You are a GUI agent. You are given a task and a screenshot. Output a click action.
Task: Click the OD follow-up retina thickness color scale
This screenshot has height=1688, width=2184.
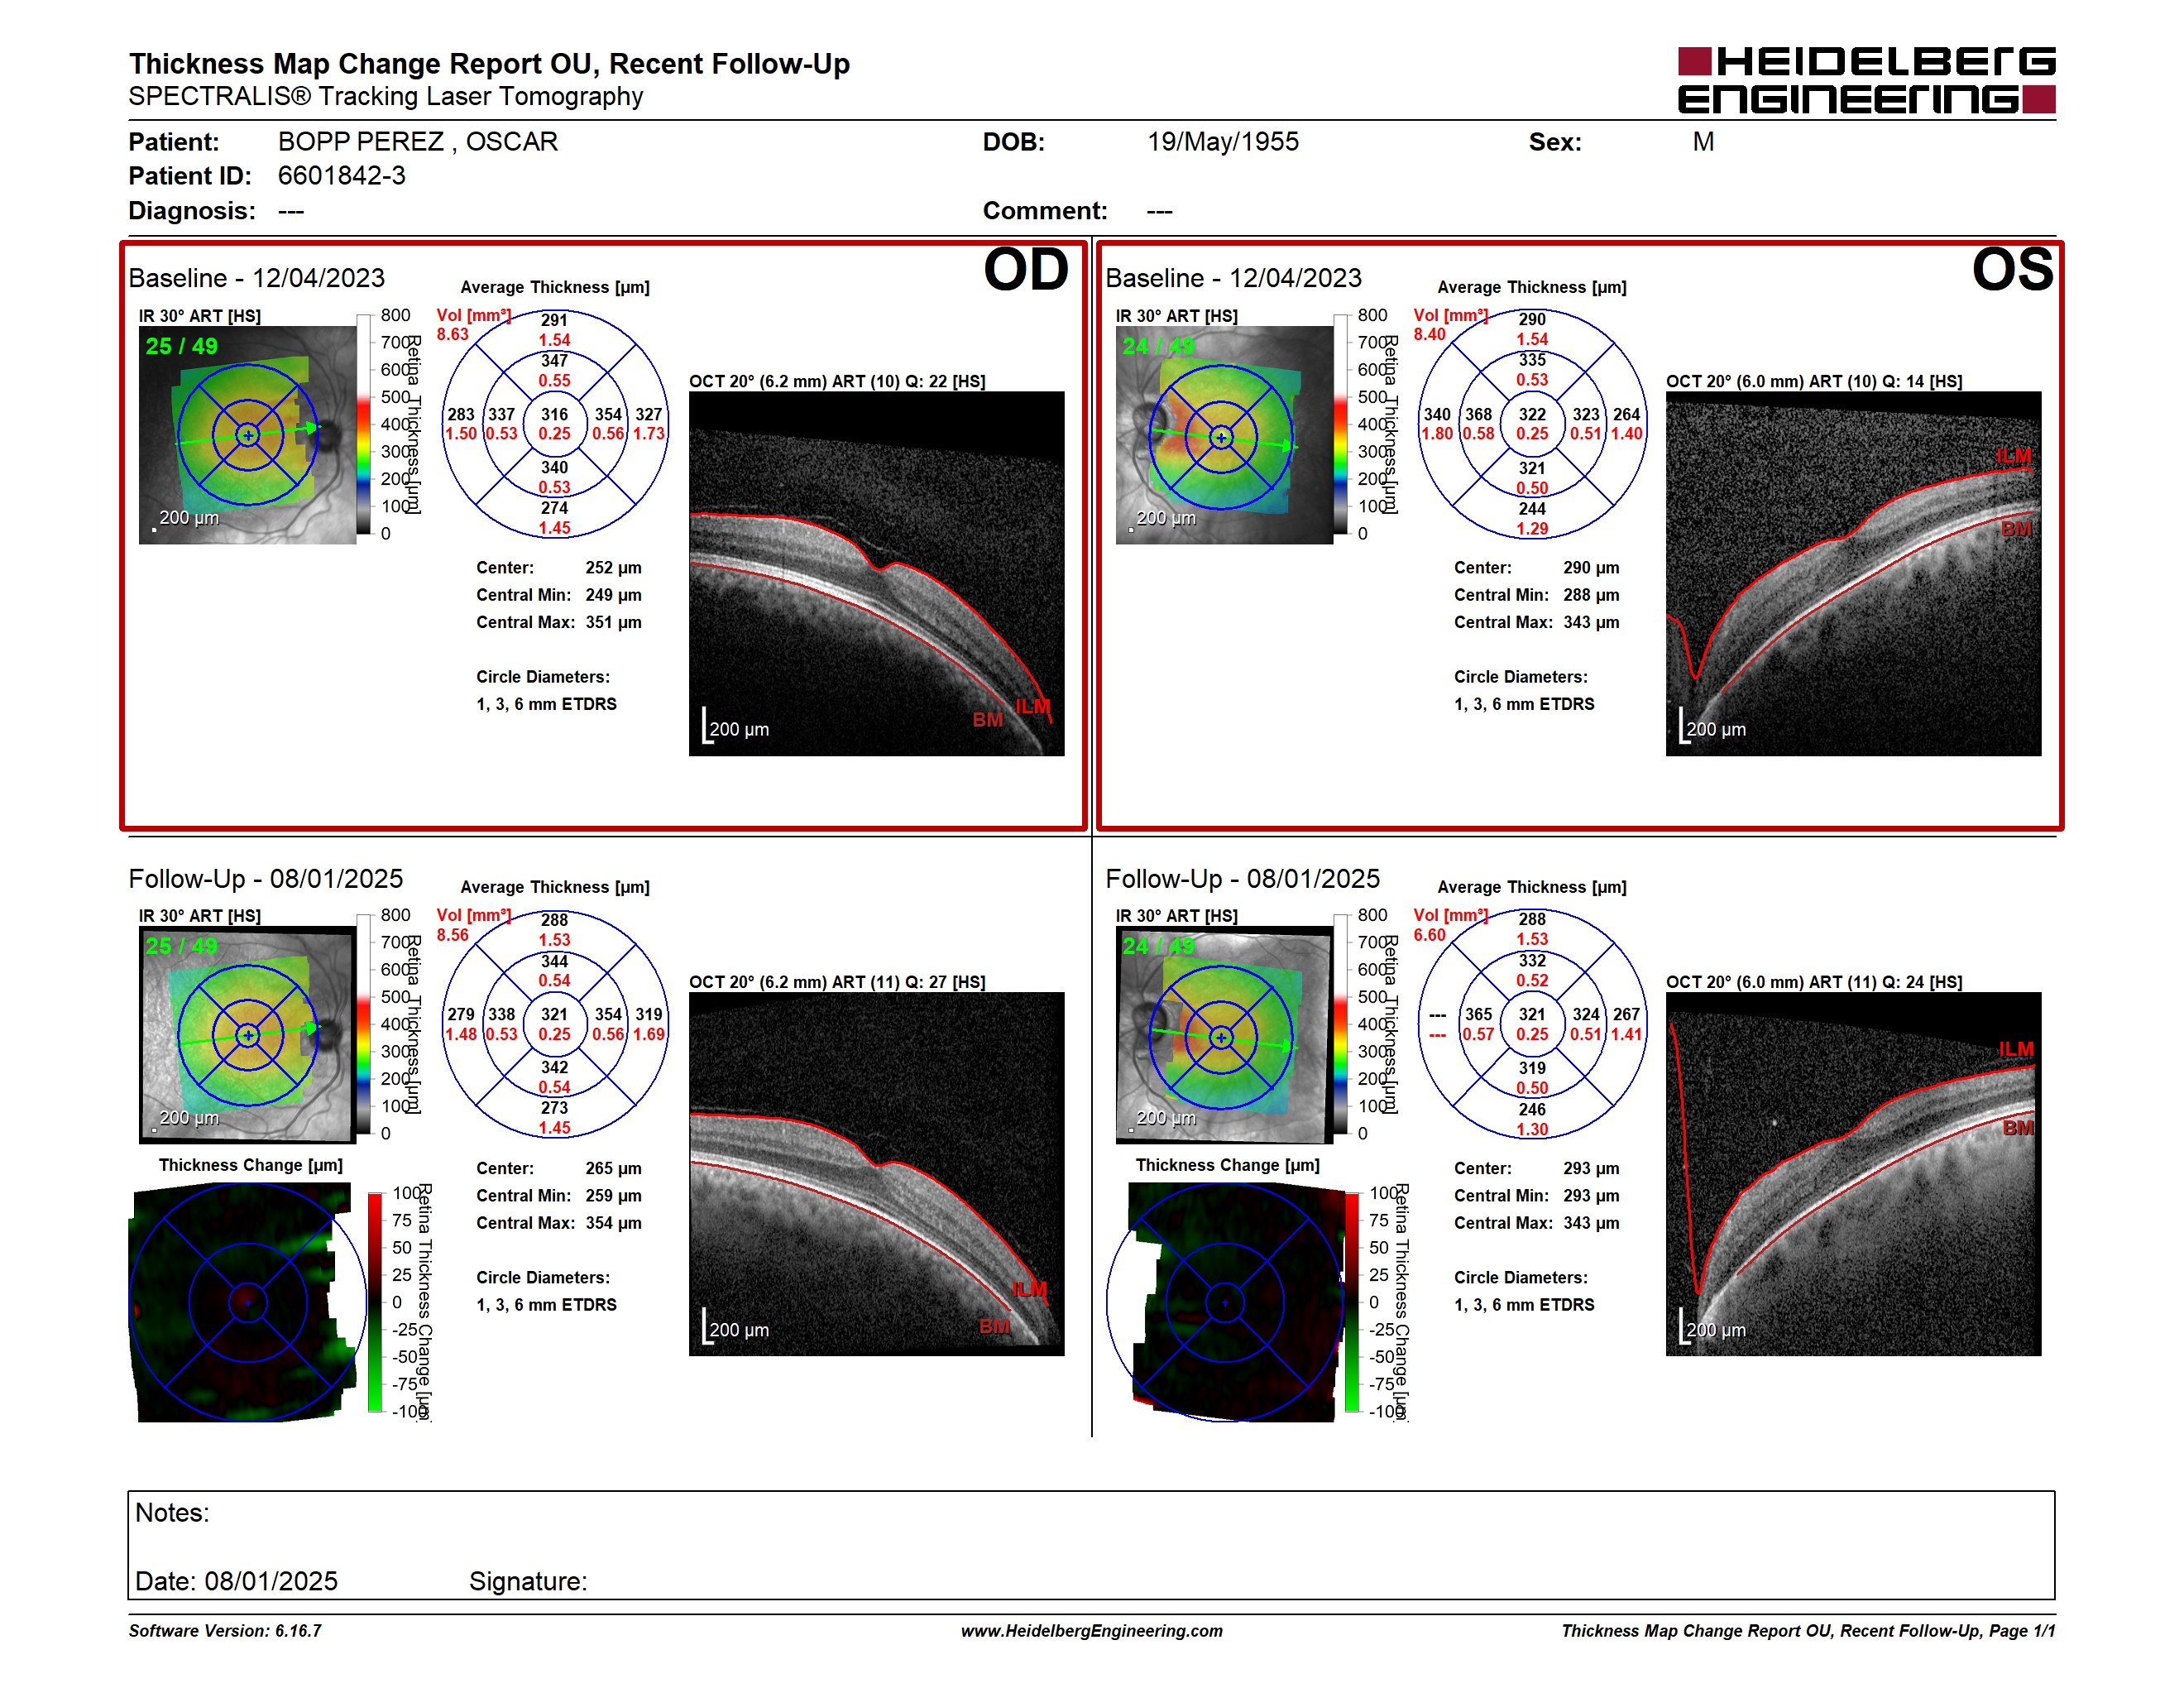tap(365, 1025)
